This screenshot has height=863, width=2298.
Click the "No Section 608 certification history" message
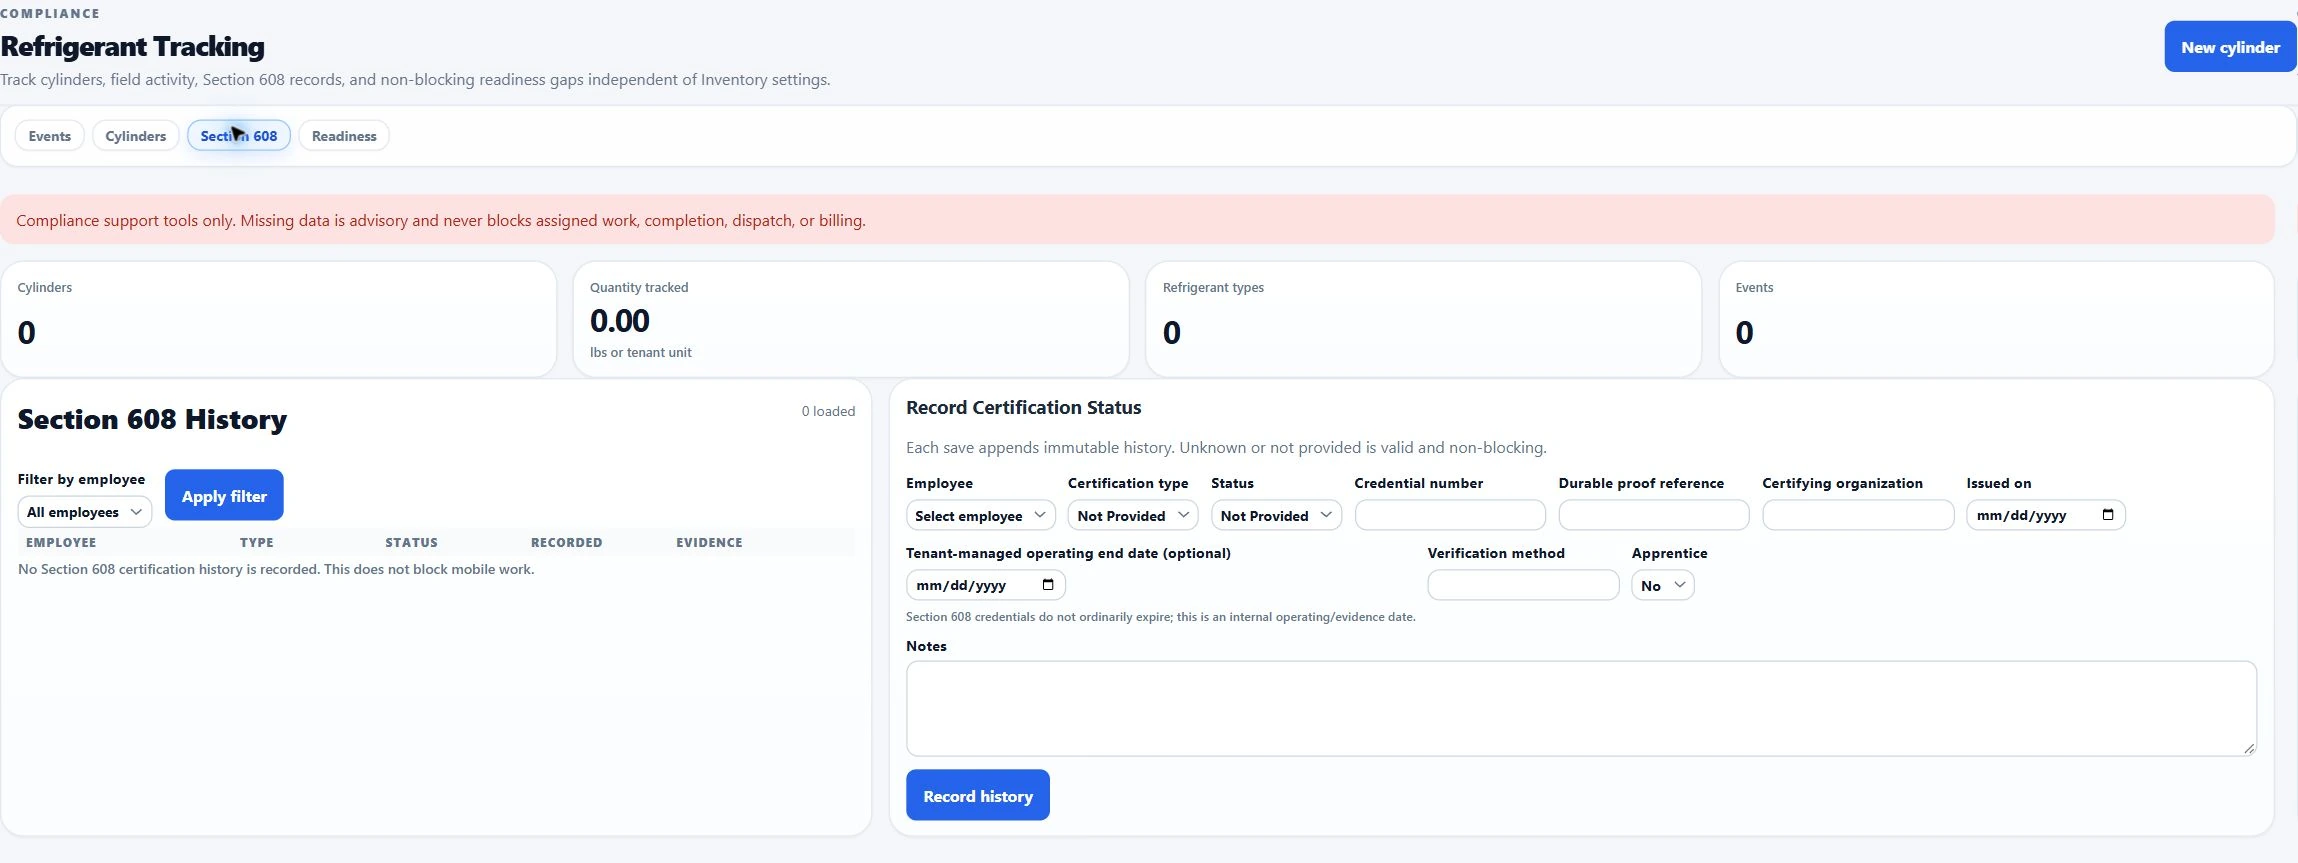[x=276, y=569]
